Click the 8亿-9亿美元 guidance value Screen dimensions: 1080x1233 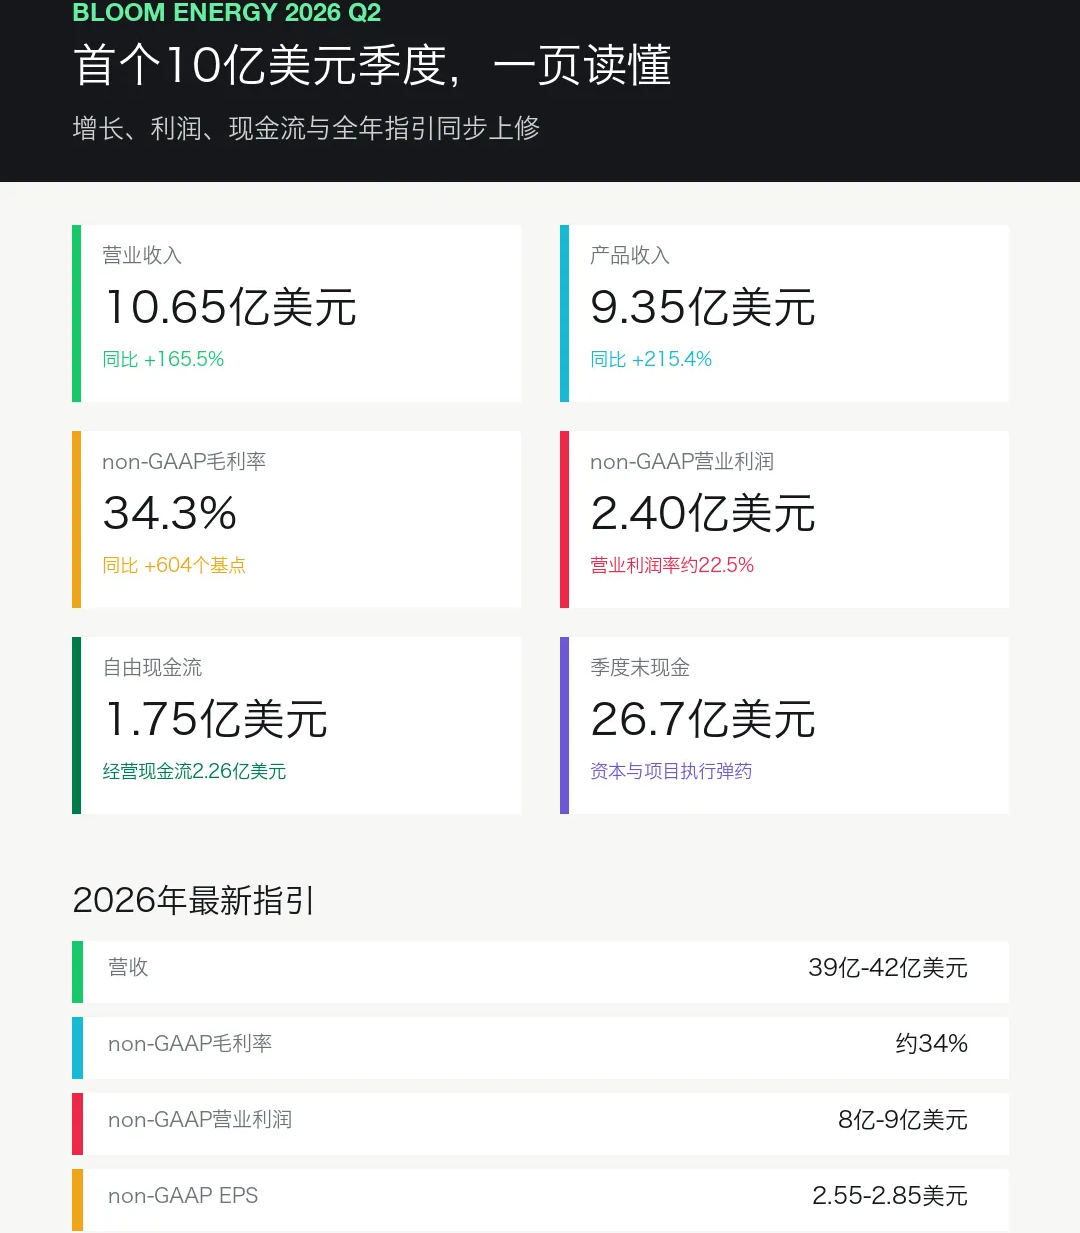point(903,1119)
